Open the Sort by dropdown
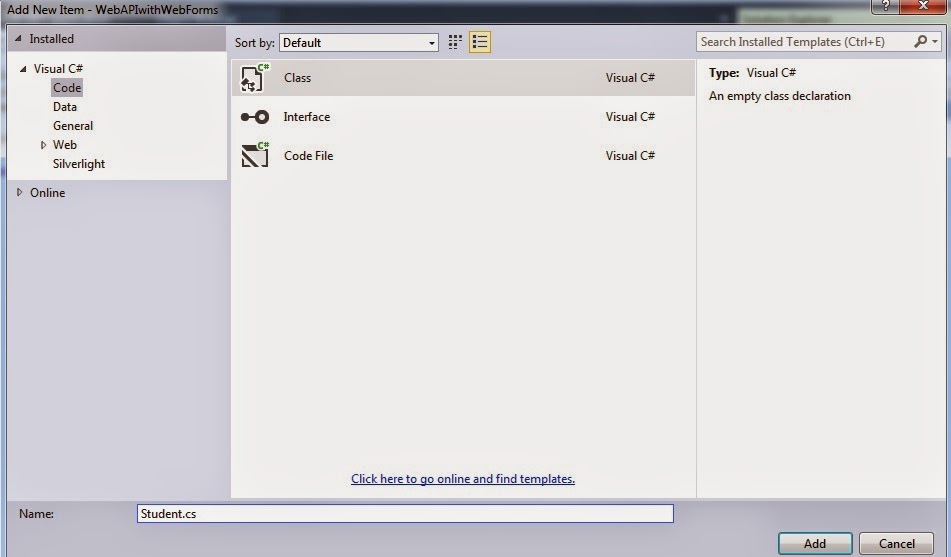Viewport: 951px width, 557px height. point(359,43)
